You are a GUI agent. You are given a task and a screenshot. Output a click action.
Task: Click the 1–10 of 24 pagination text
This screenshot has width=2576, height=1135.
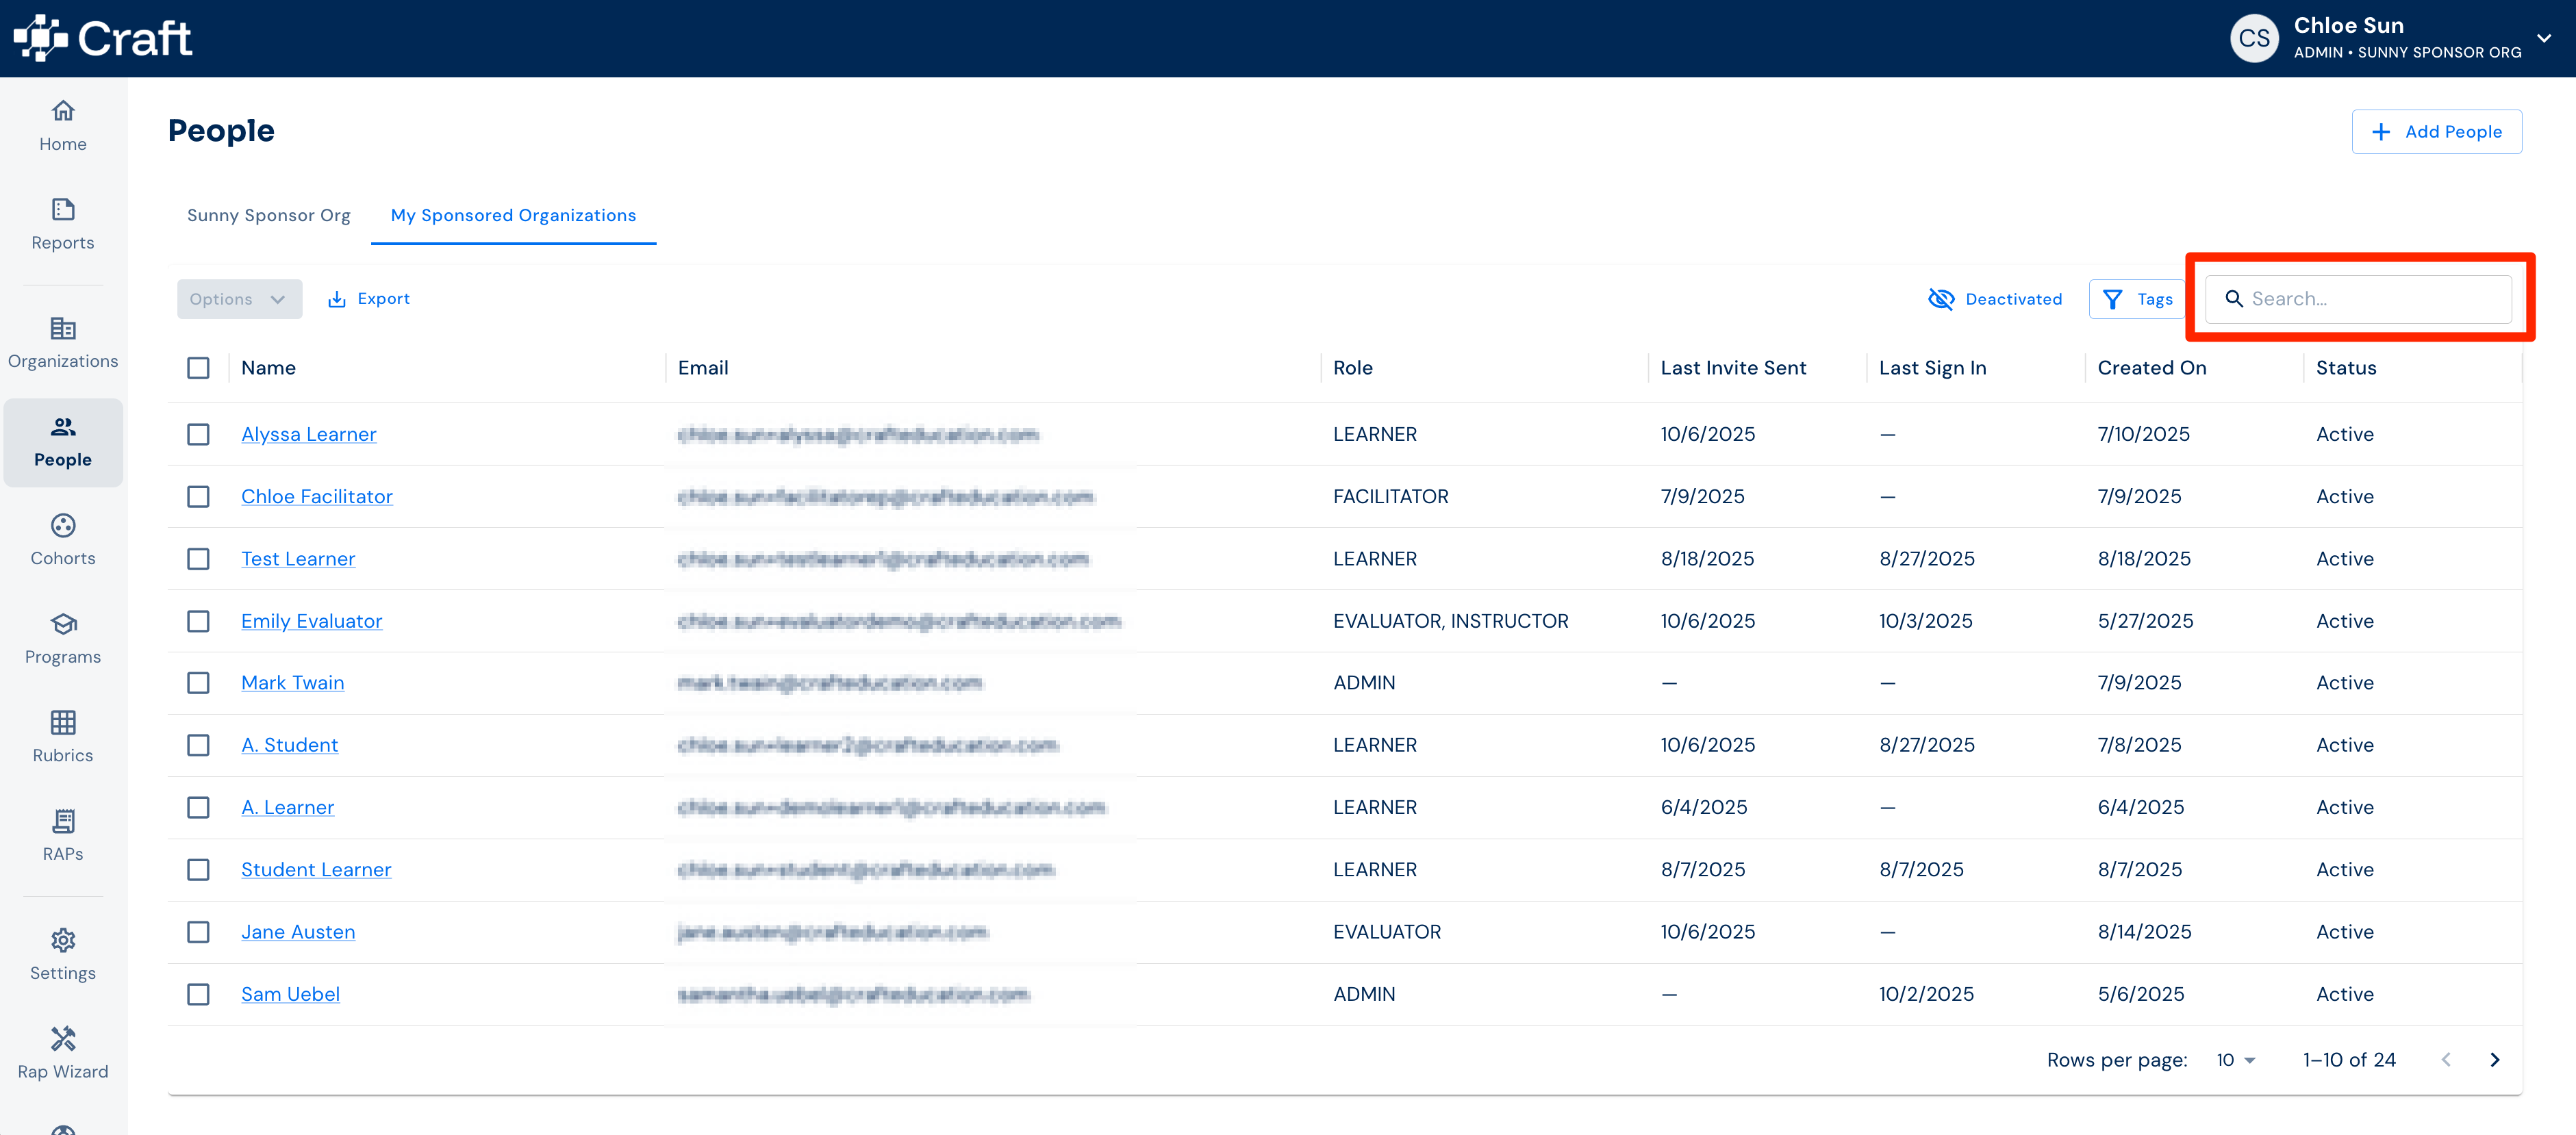[x=2349, y=1060]
